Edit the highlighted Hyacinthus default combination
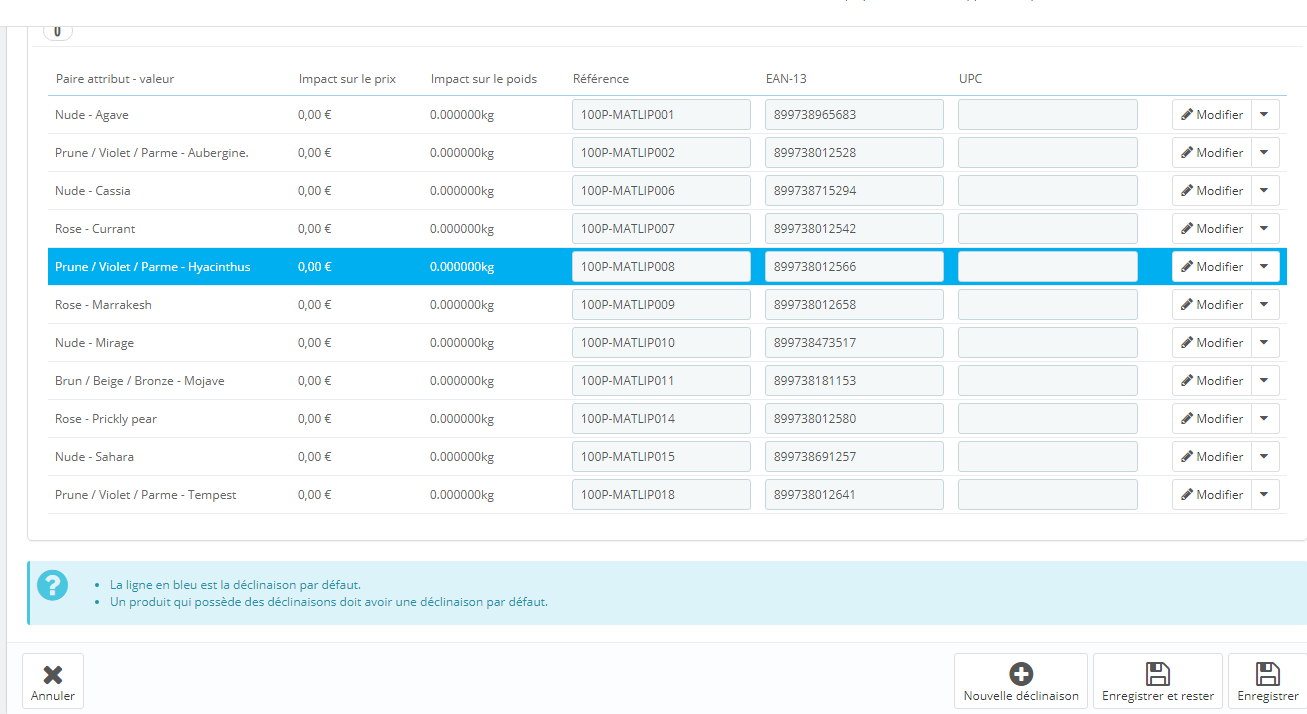 tap(1212, 267)
